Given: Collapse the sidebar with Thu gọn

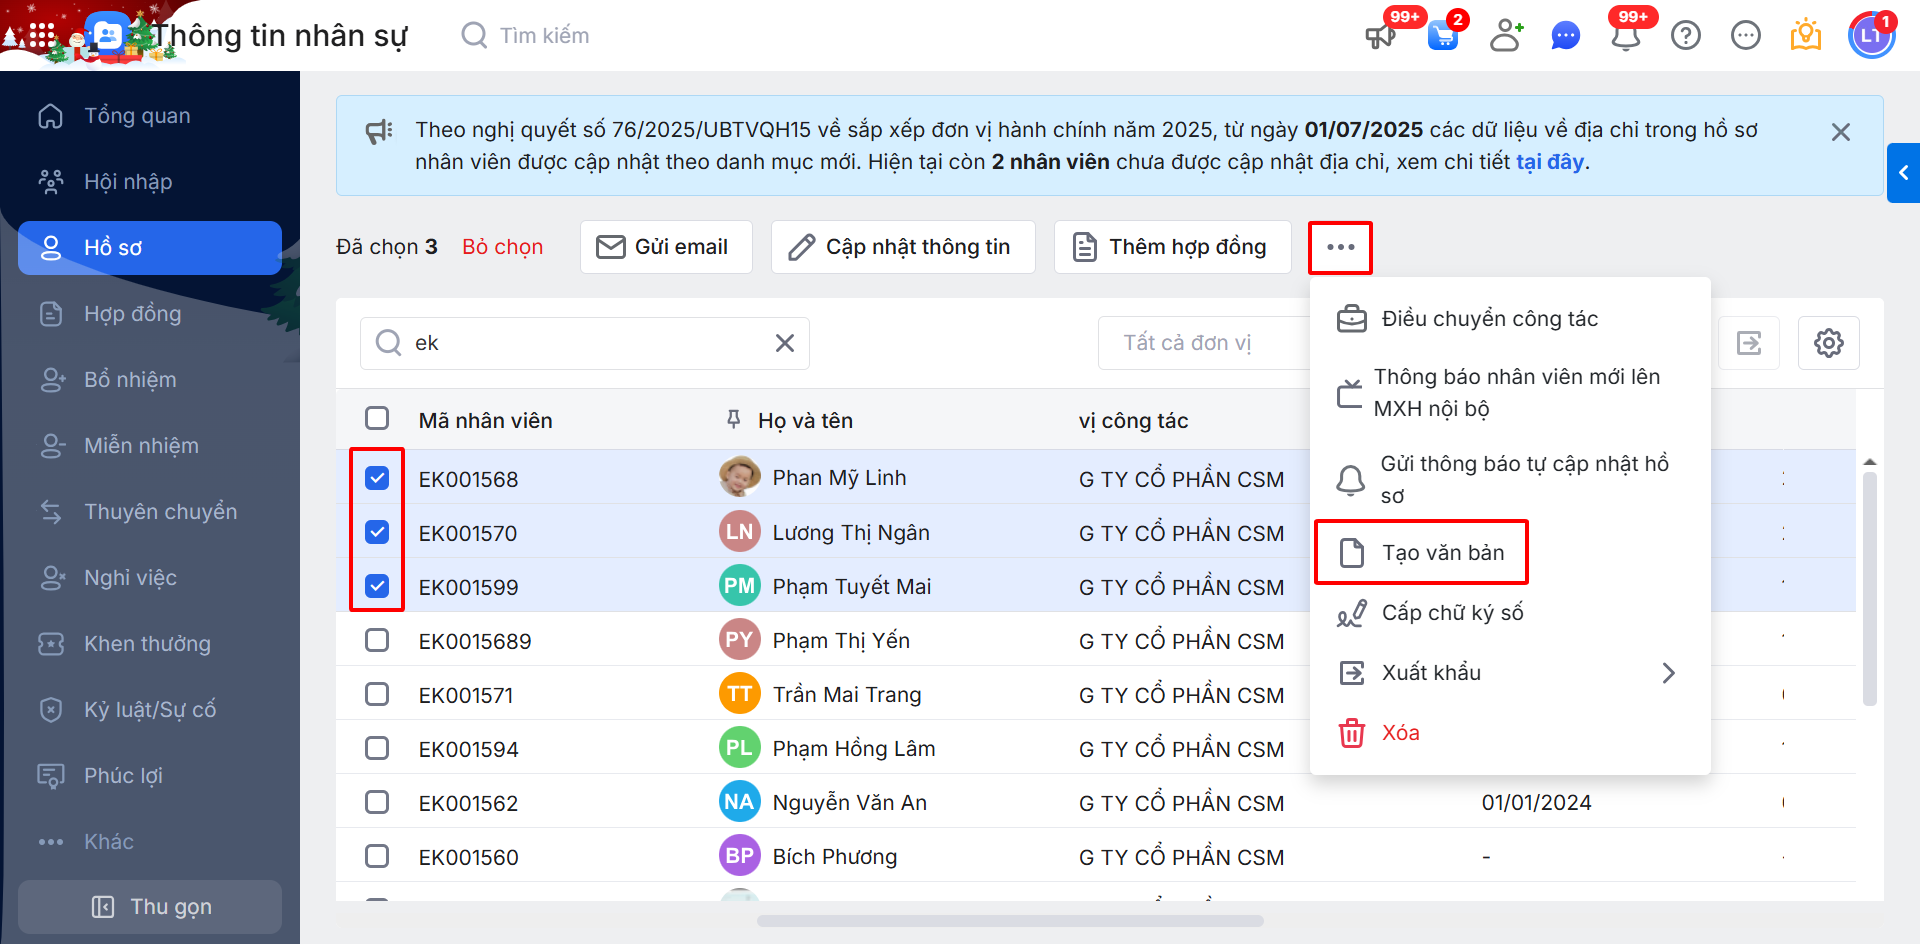Looking at the screenshot, I should [150, 907].
